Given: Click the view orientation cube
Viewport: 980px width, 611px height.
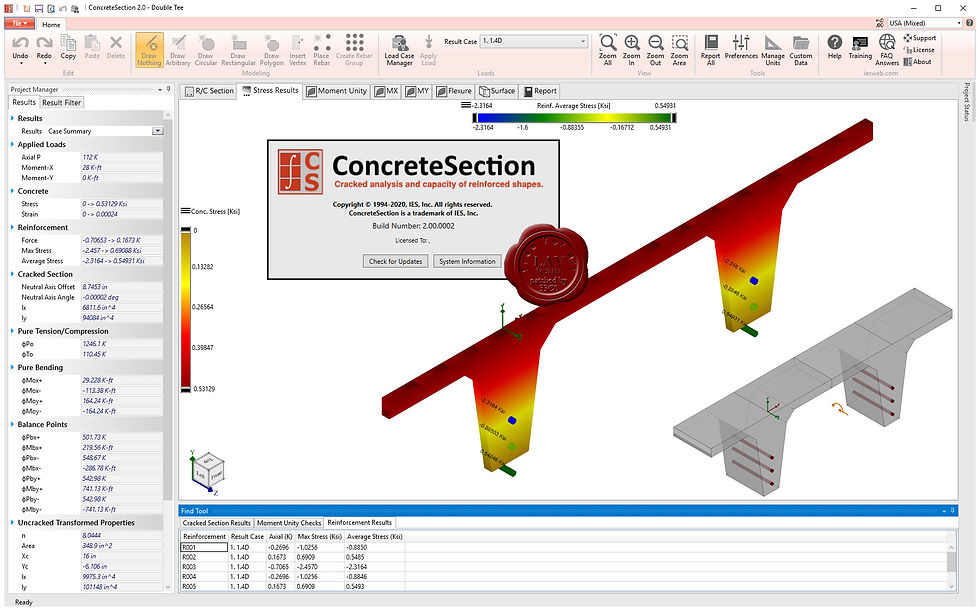Looking at the screenshot, I should (206, 472).
